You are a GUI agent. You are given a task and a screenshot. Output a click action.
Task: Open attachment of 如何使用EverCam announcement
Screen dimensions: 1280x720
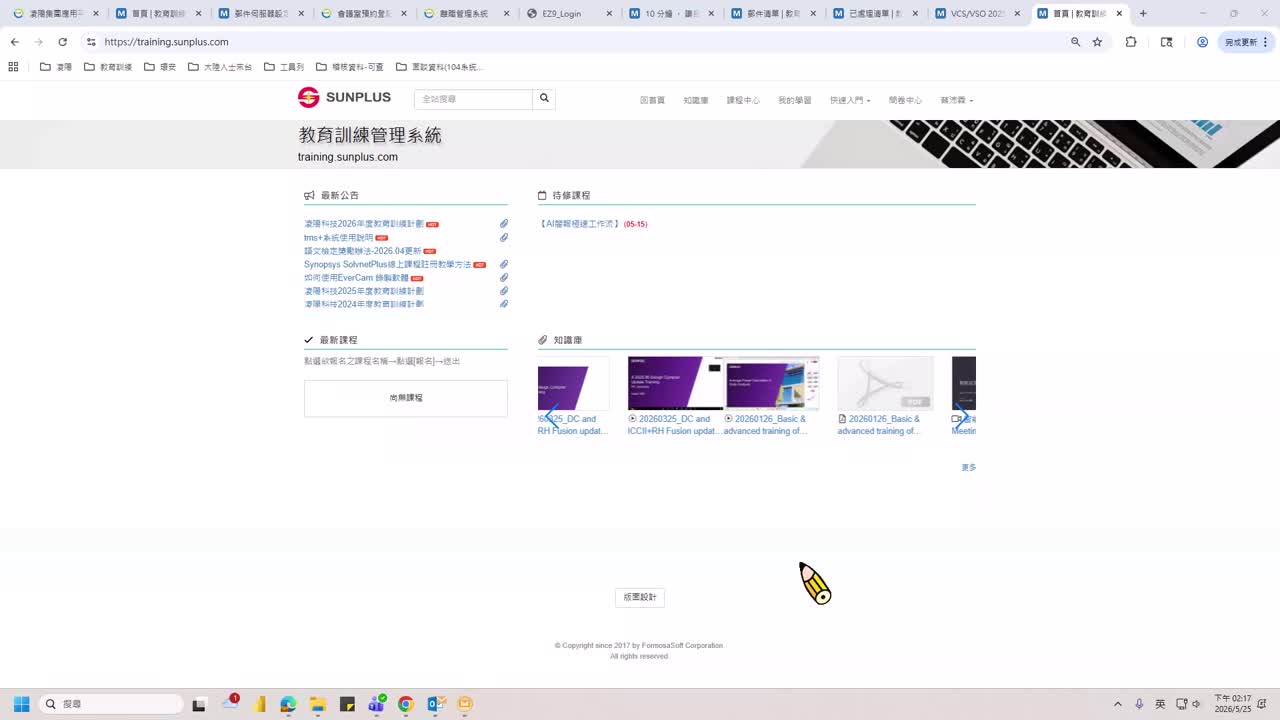(x=504, y=278)
